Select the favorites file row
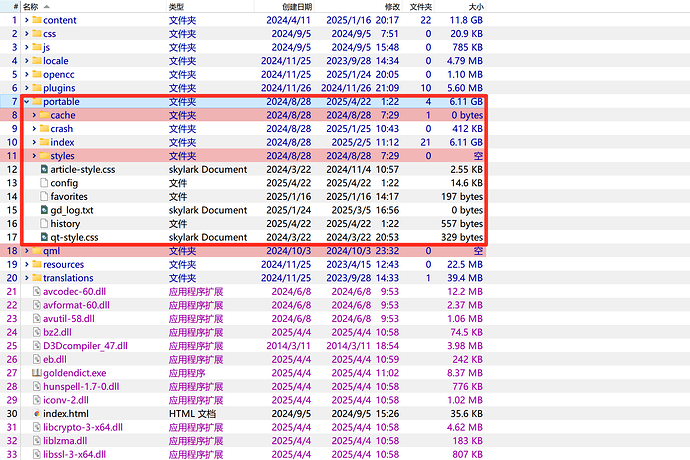 pyautogui.click(x=72, y=197)
